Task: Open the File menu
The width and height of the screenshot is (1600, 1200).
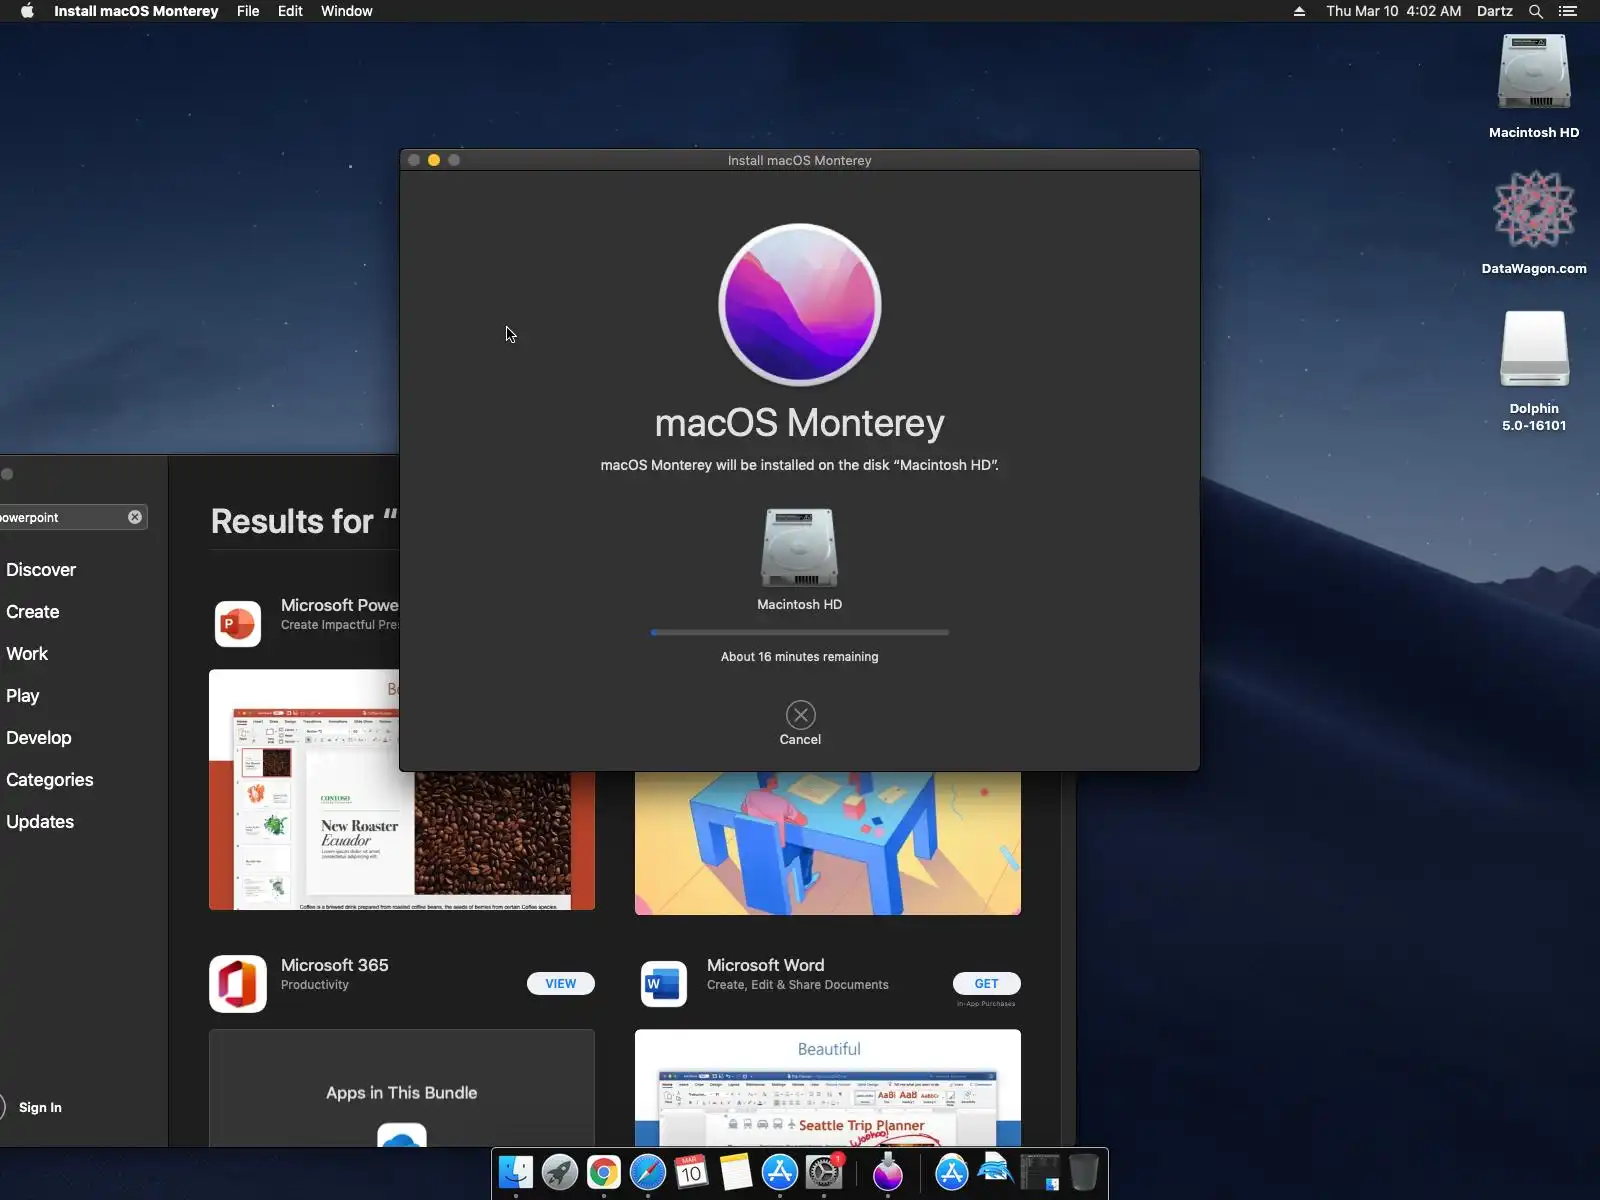Action: click(248, 11)
